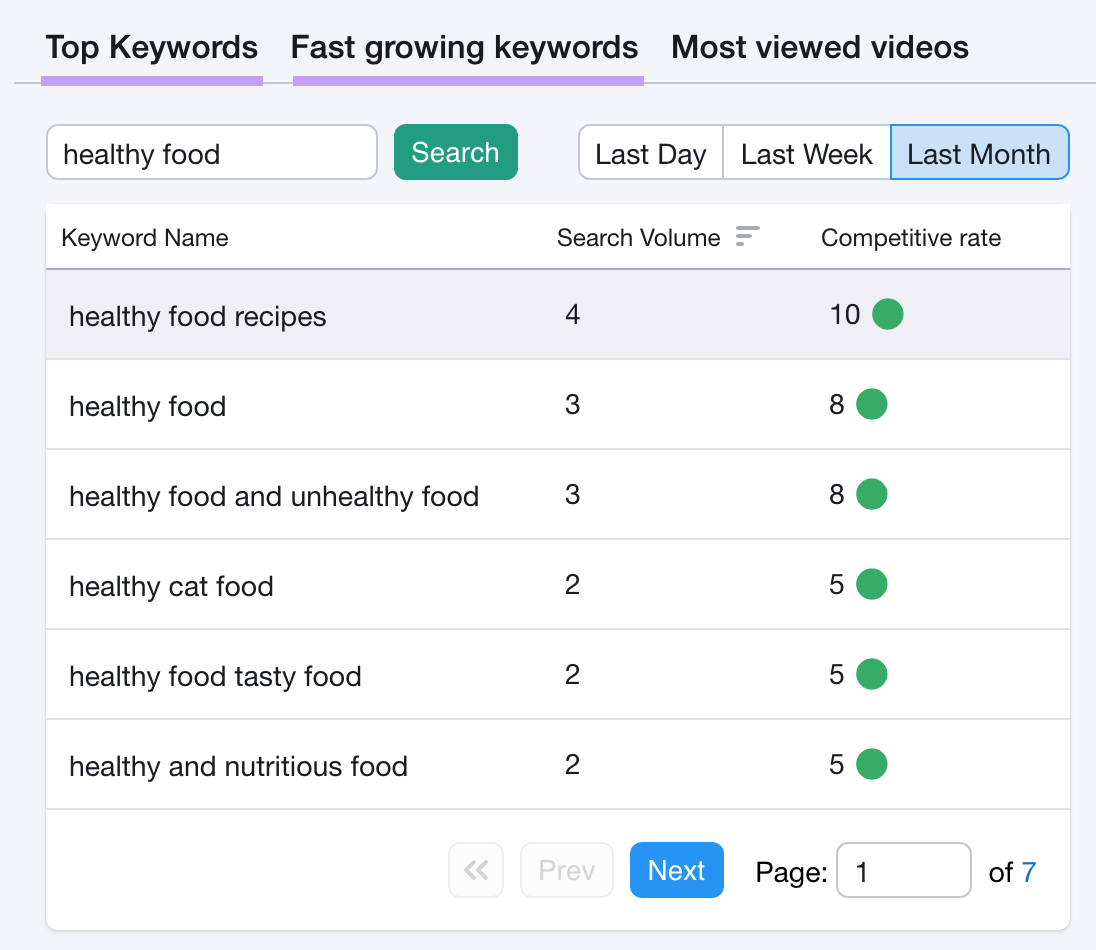Click the green indicator beside 'healthy food'
Screen dimensions: 1096x950
[x=871, y=404]
